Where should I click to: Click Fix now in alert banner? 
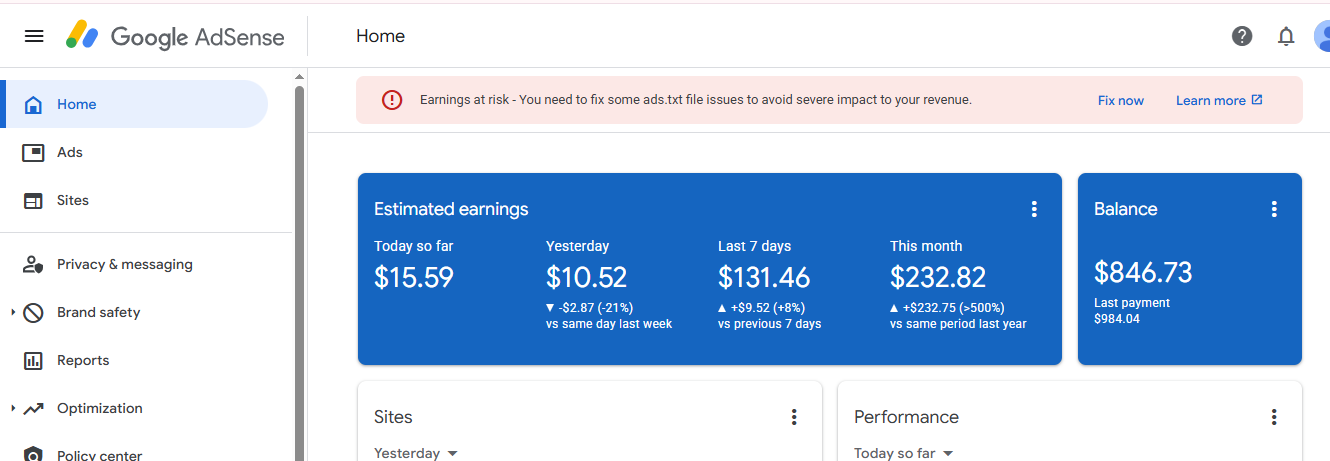point(1121,100)
